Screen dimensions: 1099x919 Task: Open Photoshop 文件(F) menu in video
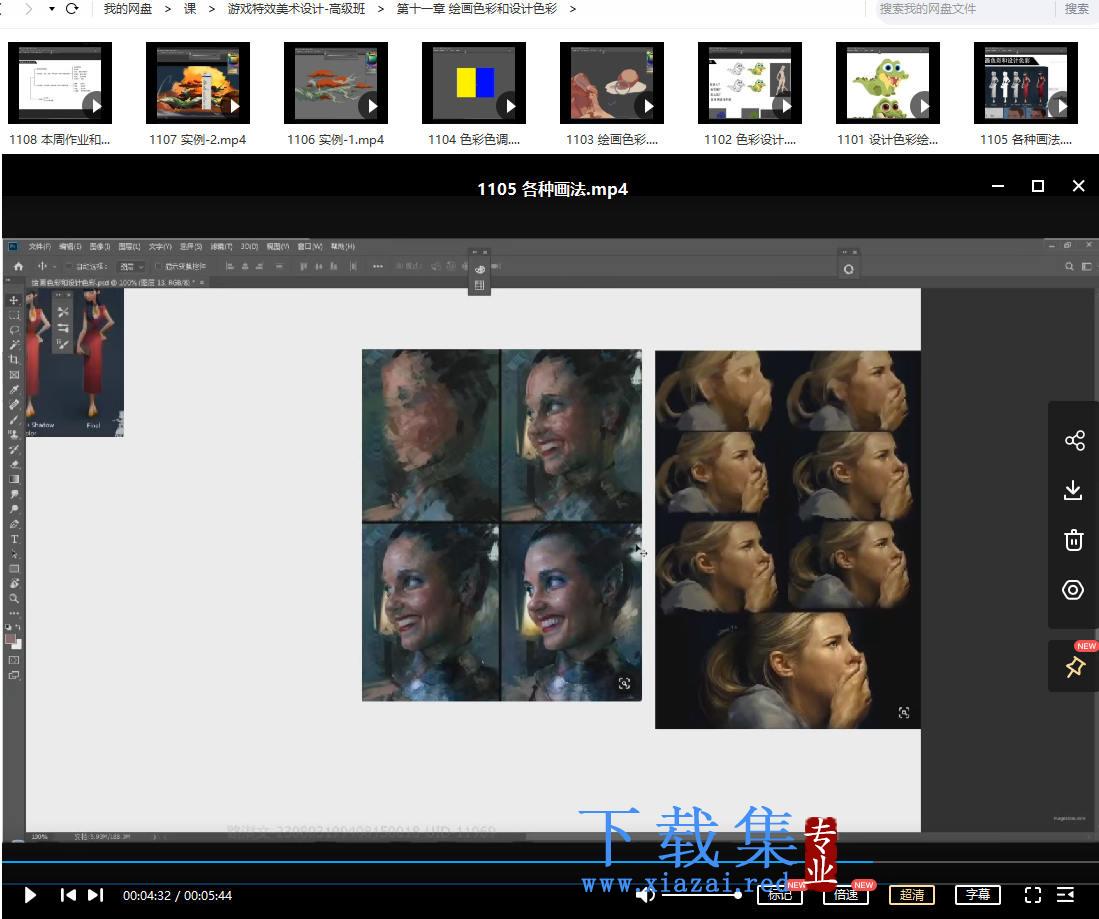coord(39,247)
